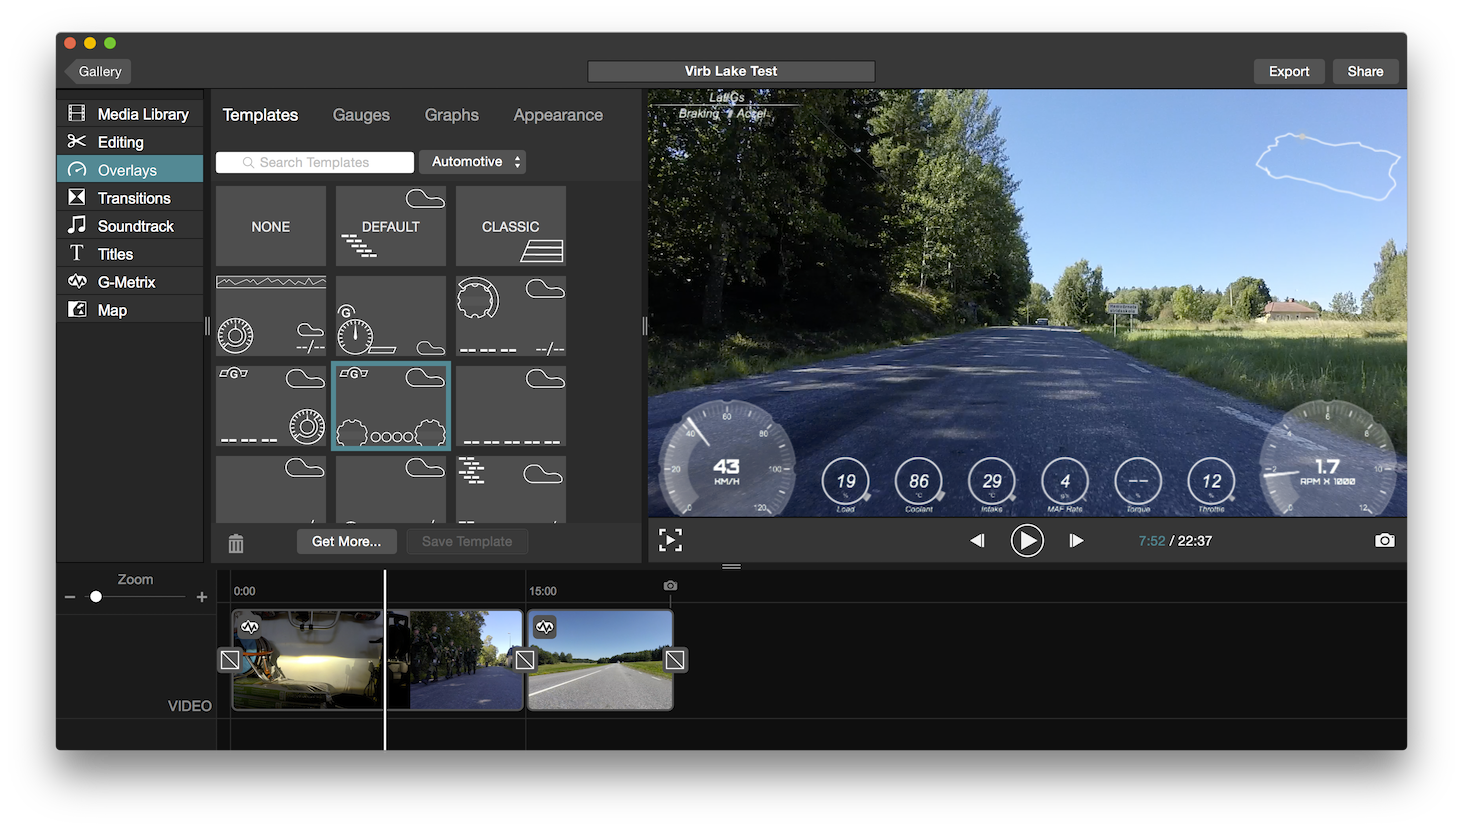Play the video preview
Image resolution: width=1463 pixels, height=830 pixels.
coord(1026,541)
